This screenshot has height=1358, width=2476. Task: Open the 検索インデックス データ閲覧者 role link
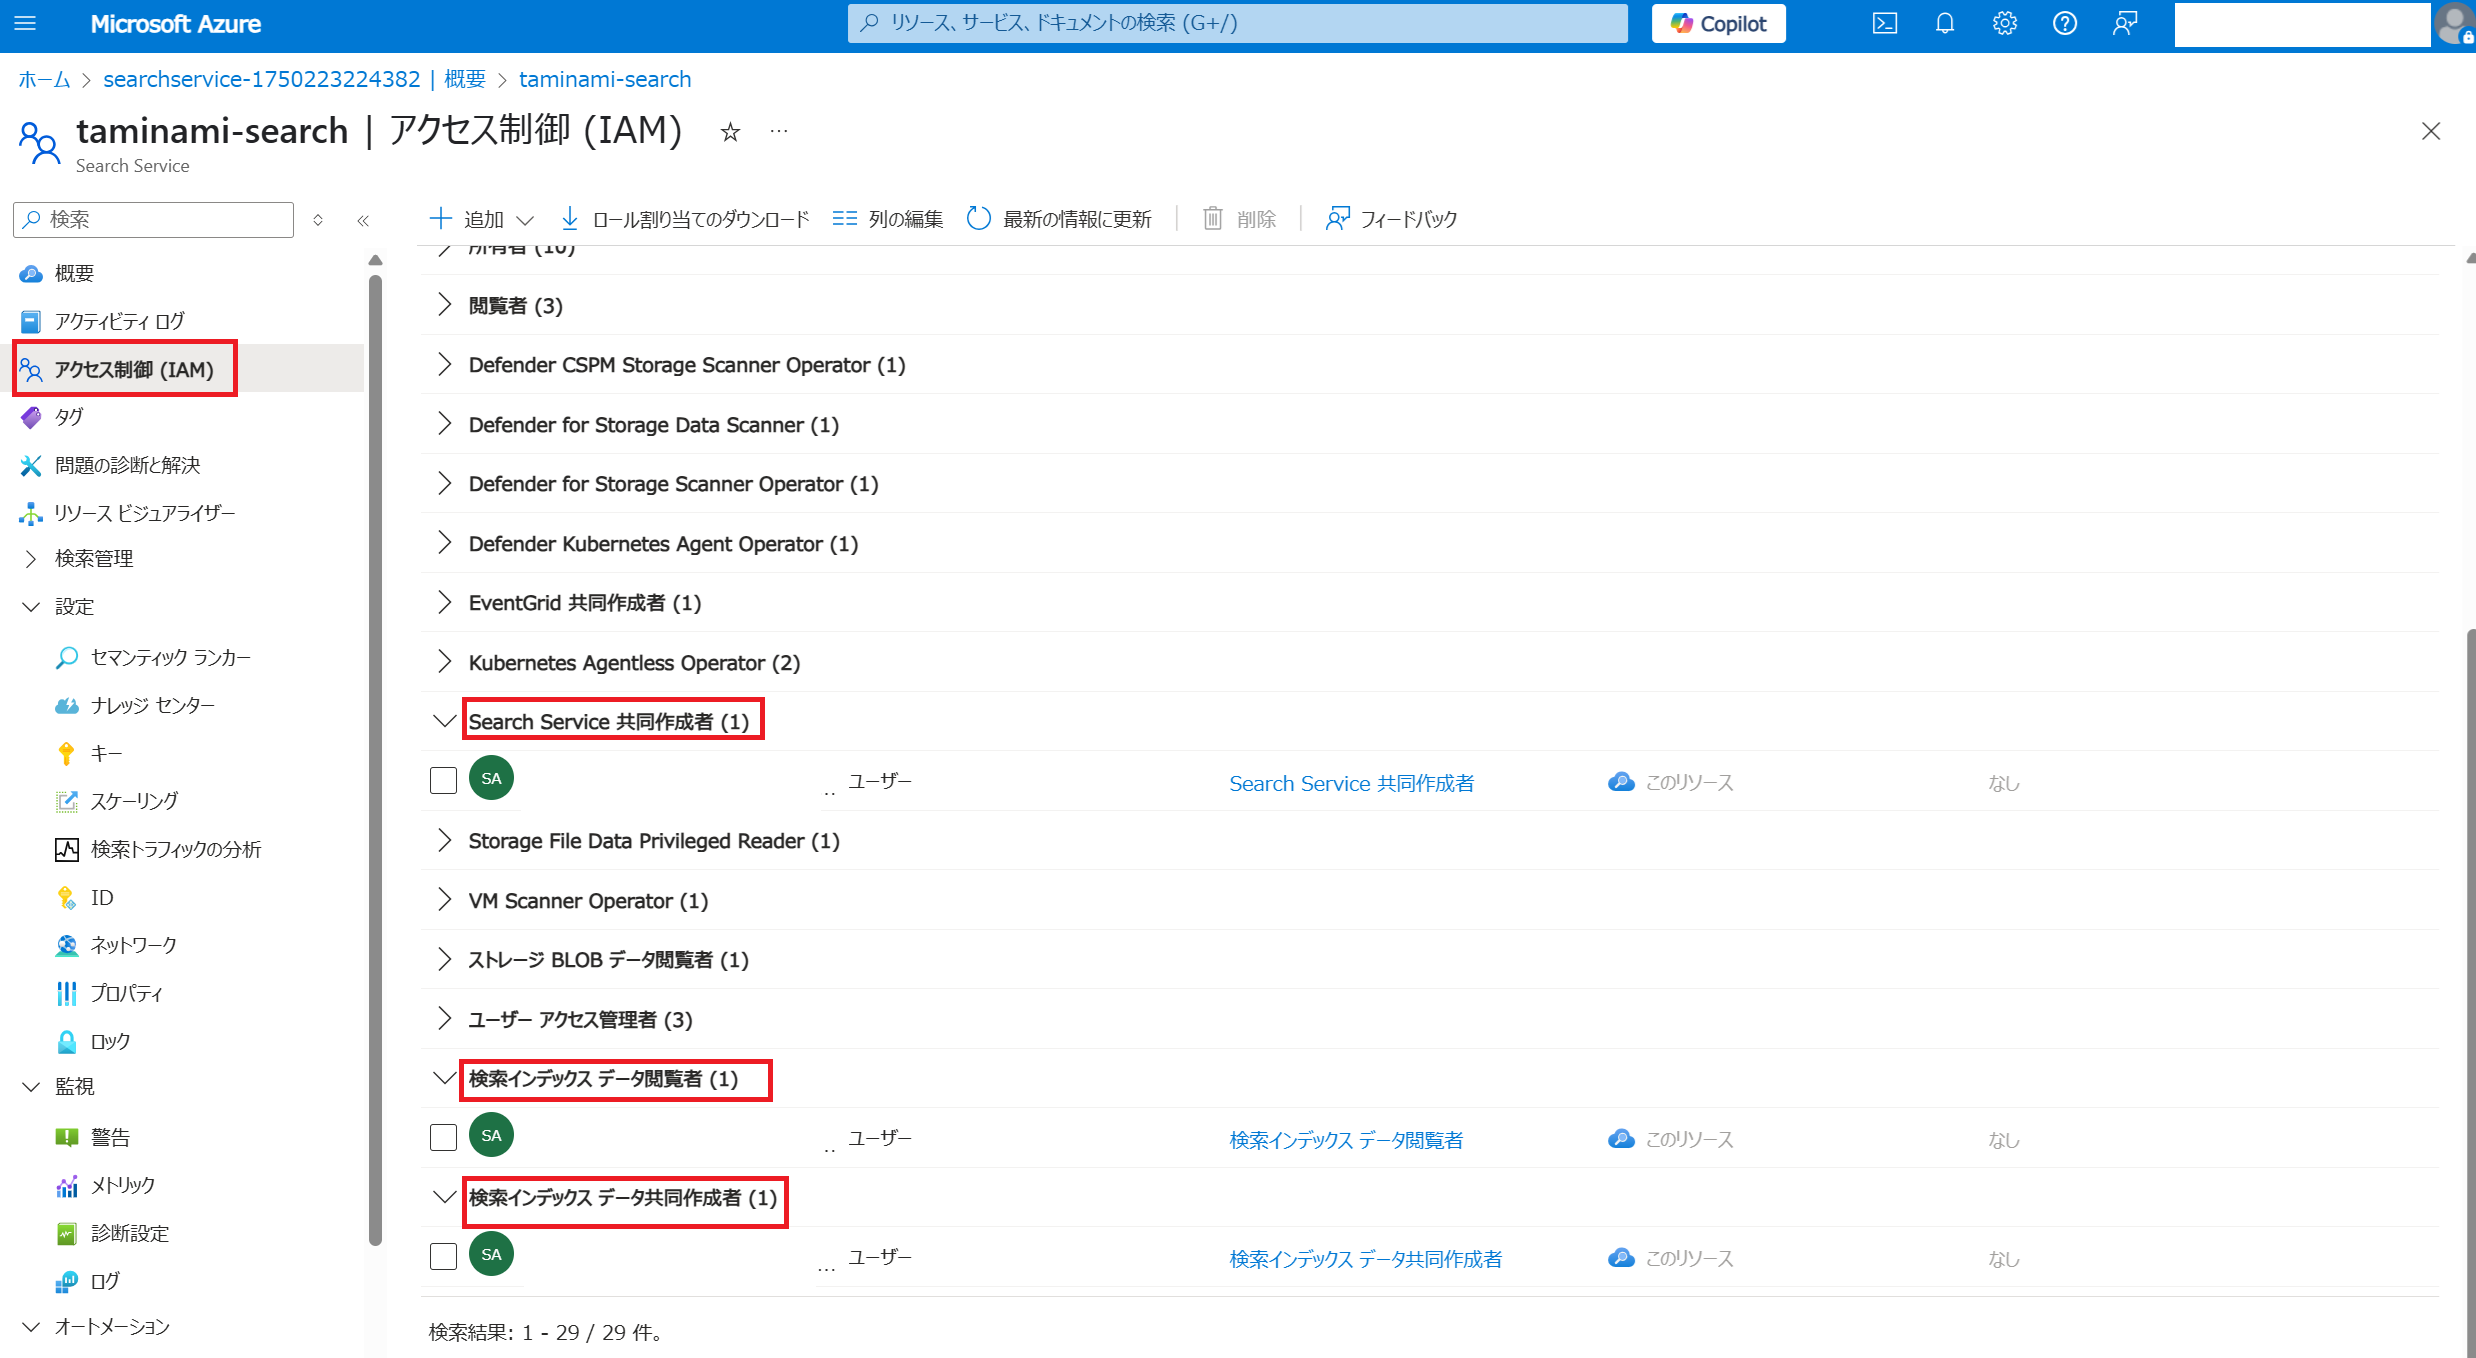coord(1346,1140)
